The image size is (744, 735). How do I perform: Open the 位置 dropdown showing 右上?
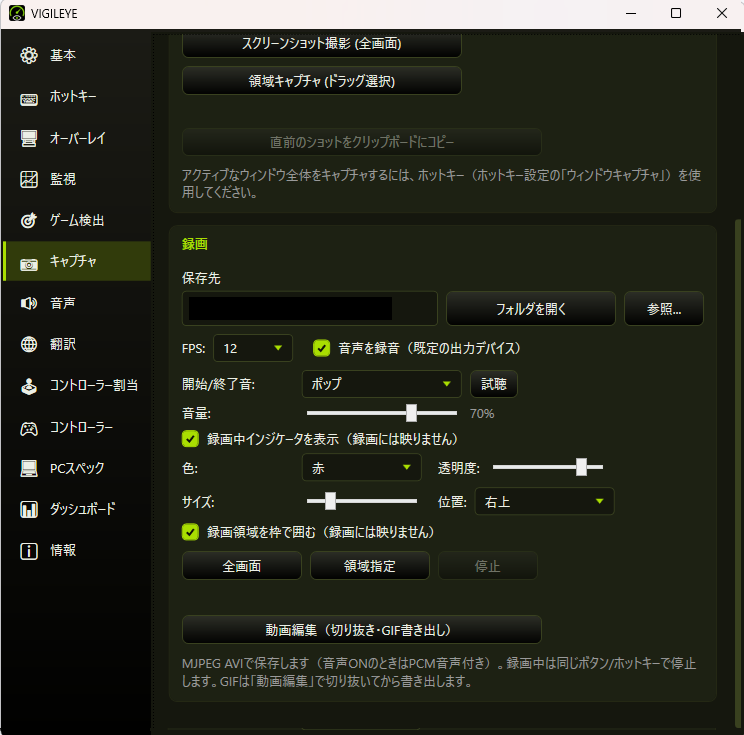(544, 502)
